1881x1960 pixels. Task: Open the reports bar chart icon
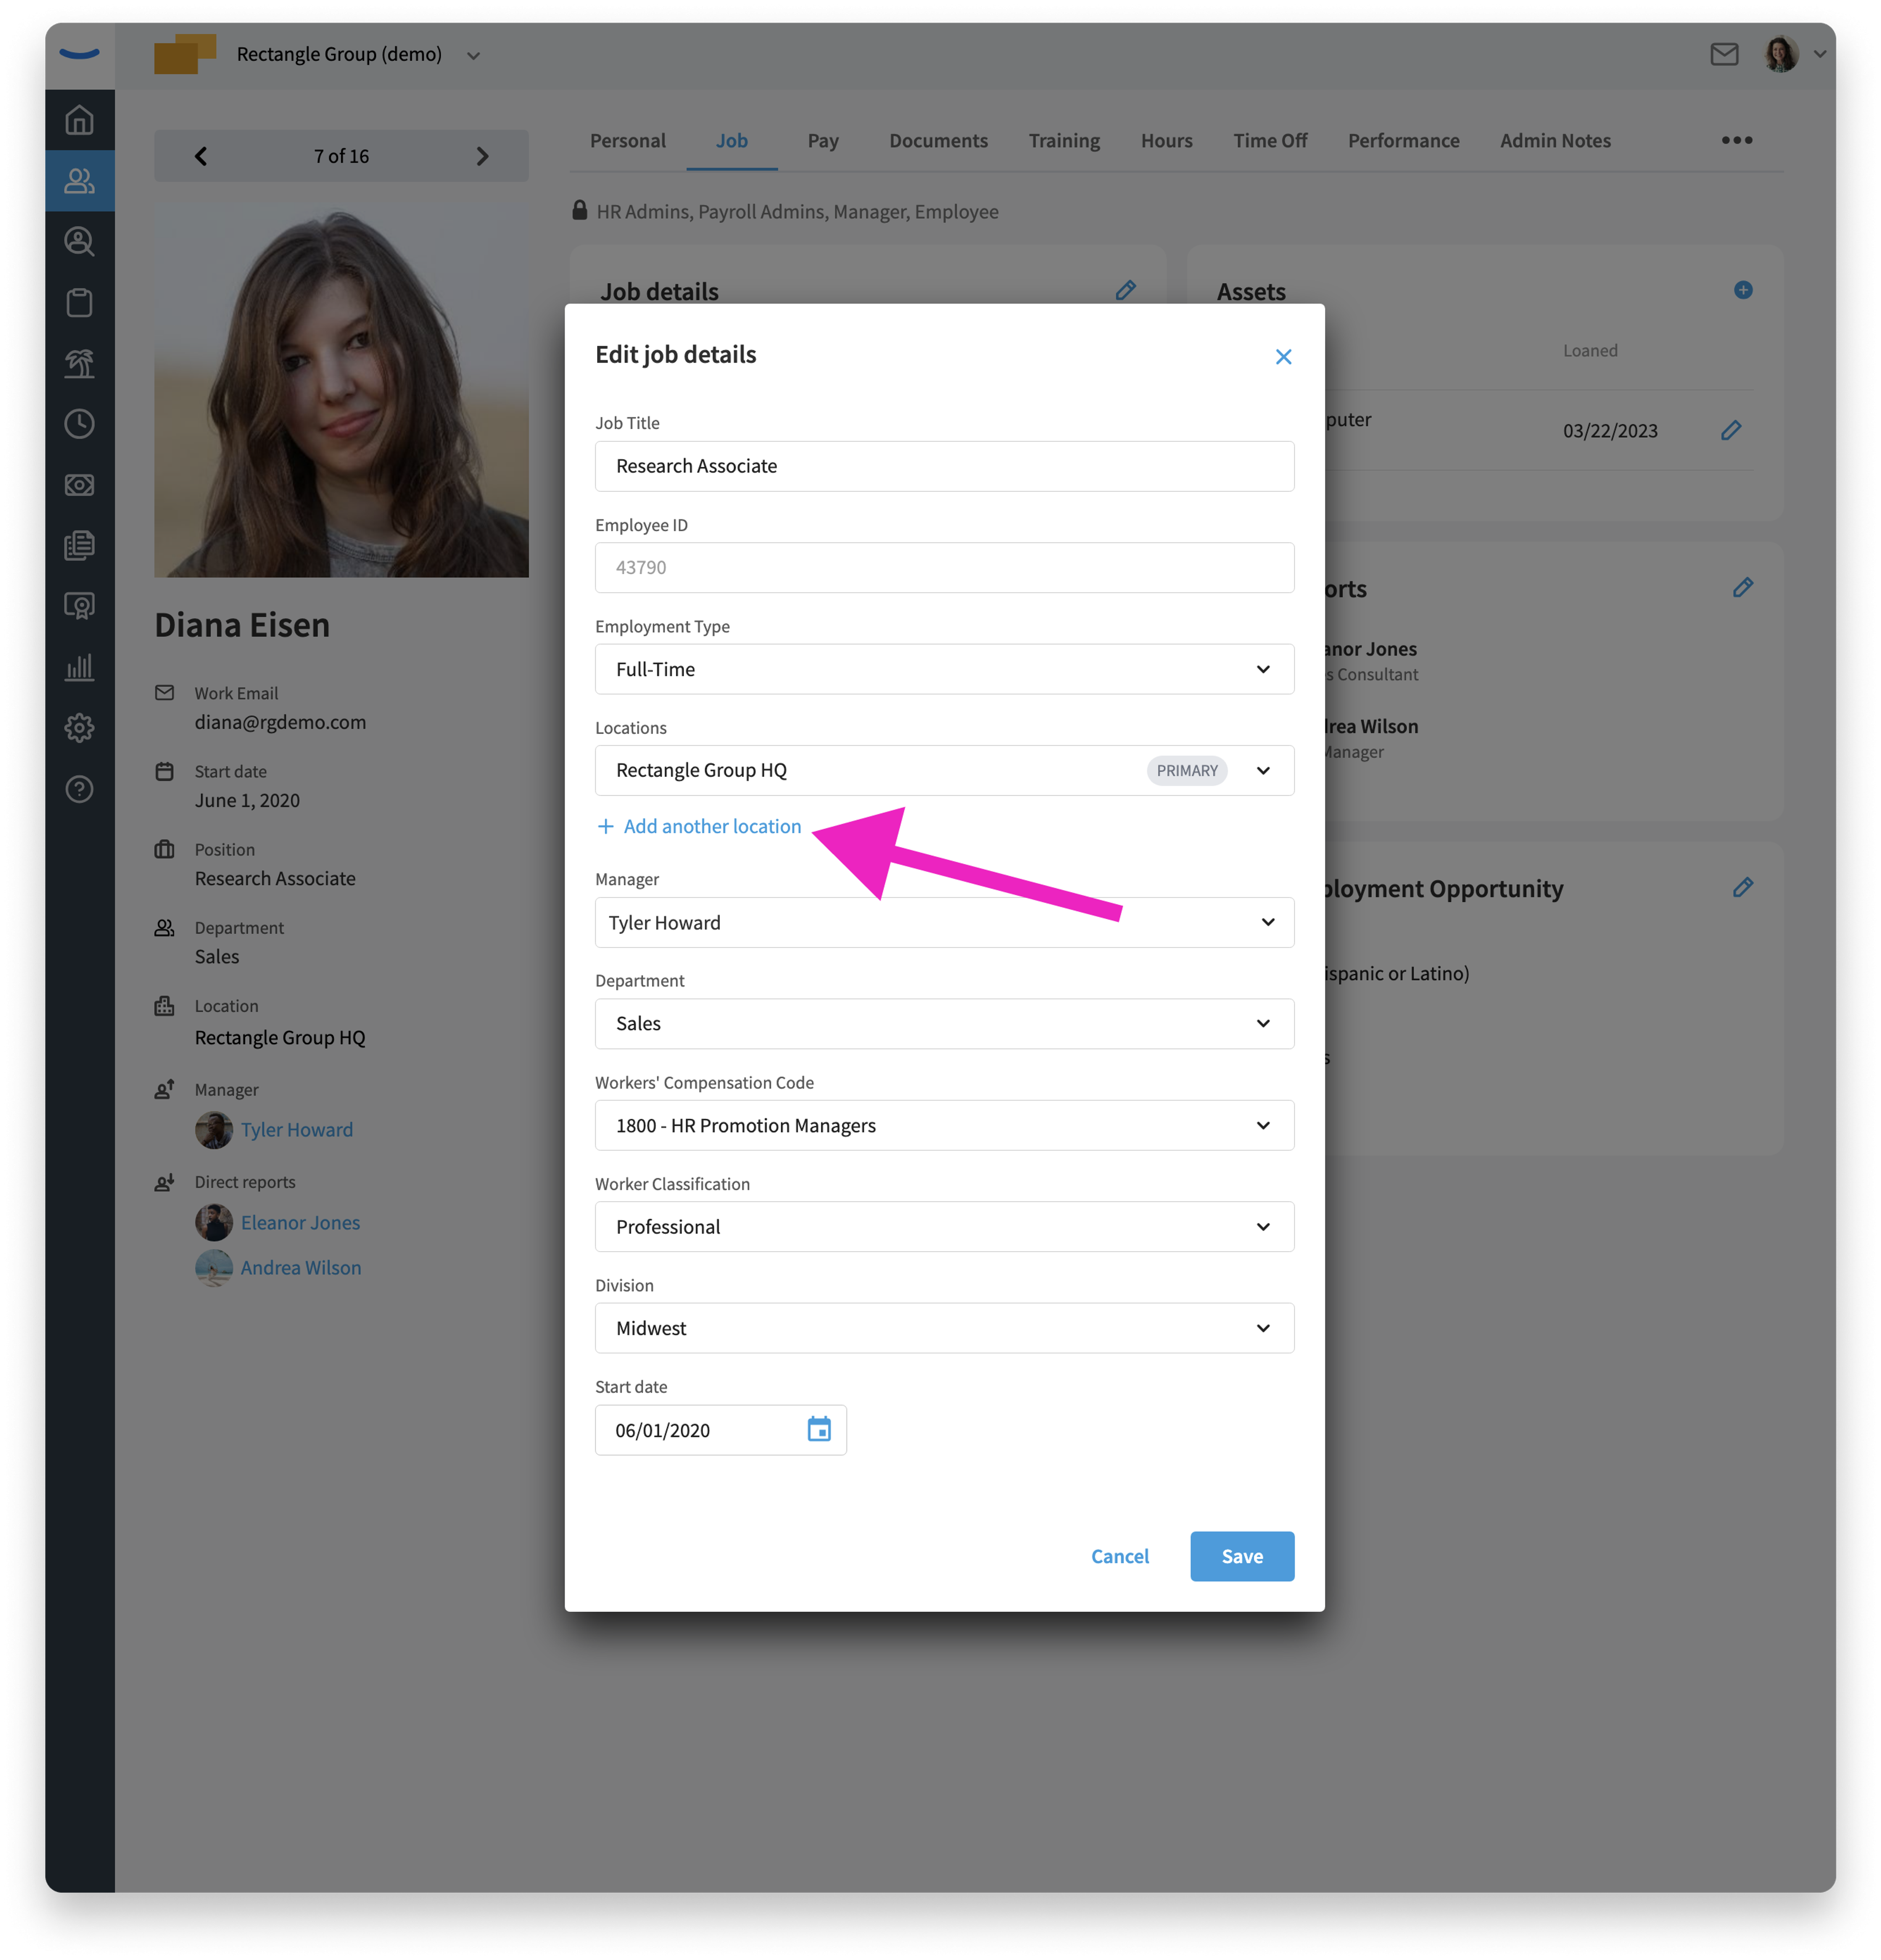tap(79, 667)
